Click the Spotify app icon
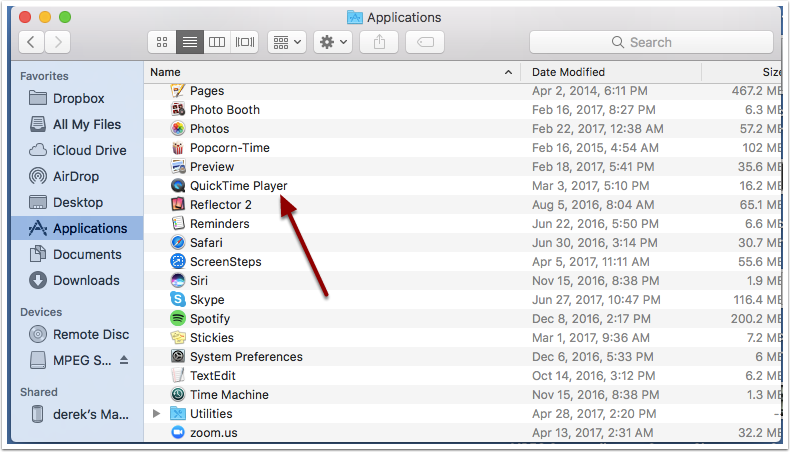The height and width of the screenshot is (452, 790). [x=178, y=318]
